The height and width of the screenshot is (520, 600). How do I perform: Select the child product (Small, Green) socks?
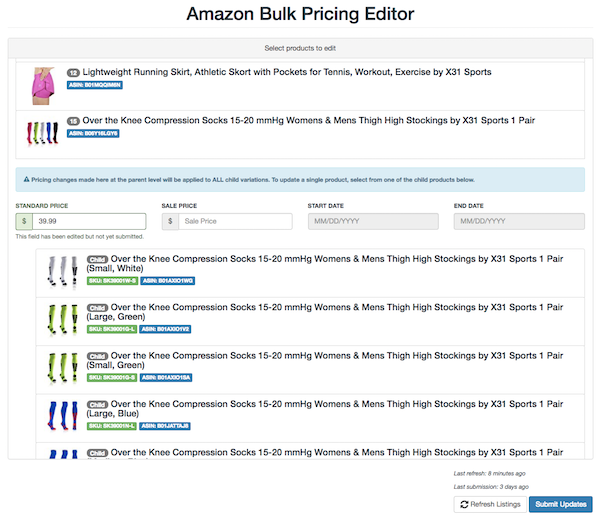pyautogui.click(x=310, y=370)
